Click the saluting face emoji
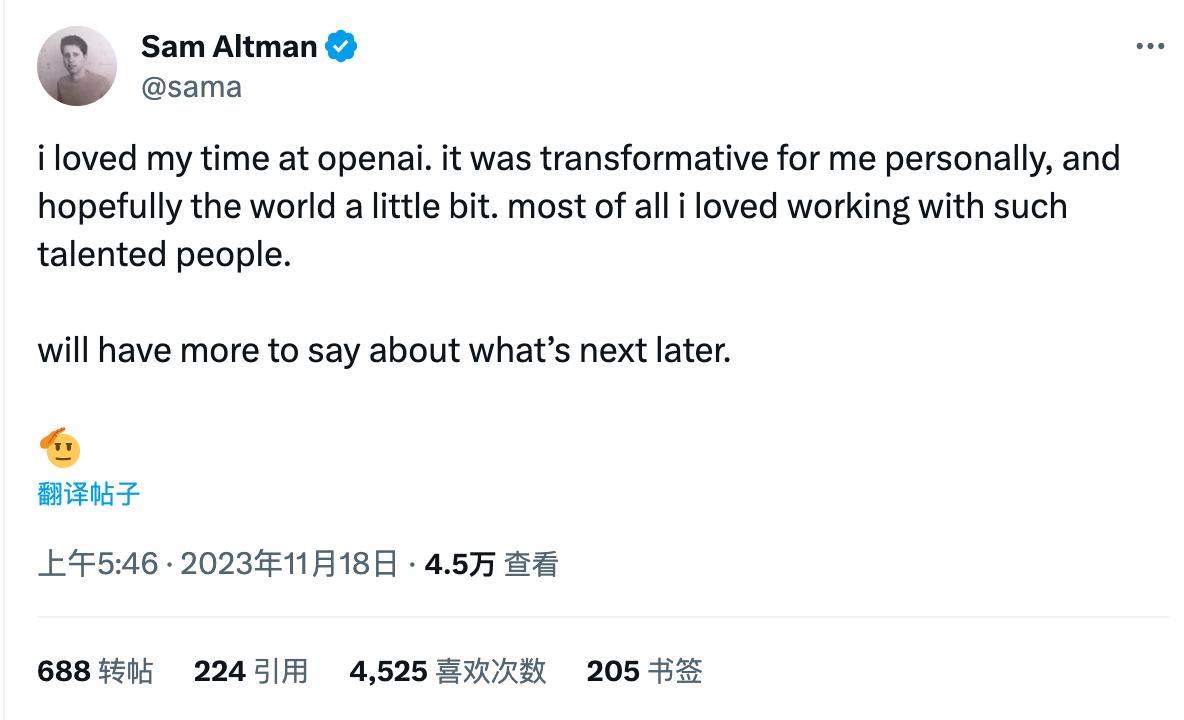The height and width of the screenshot is (720, 1184). click(x=61, y=447)
